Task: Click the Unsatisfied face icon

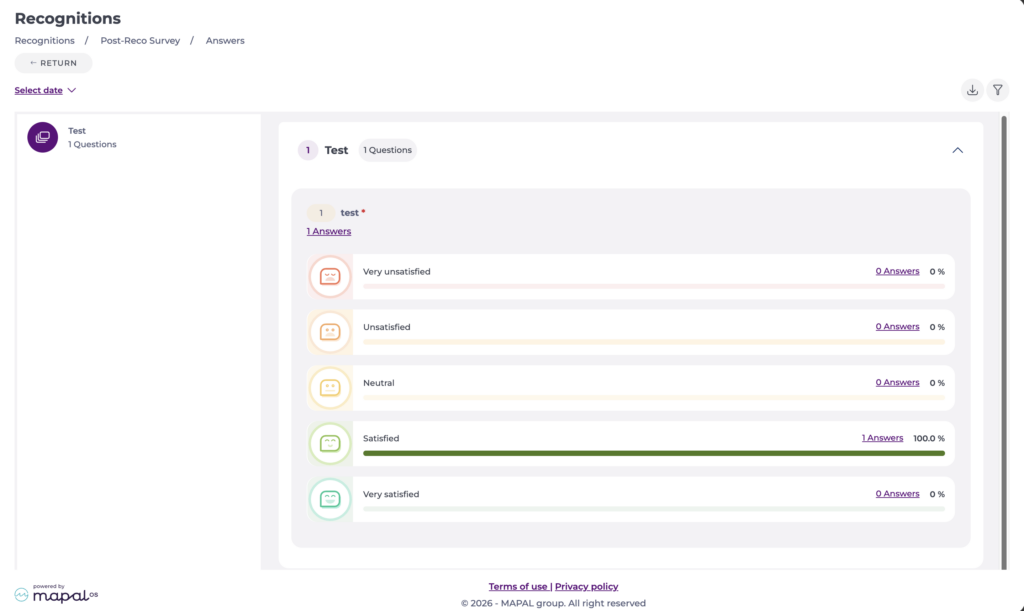Action: click(x=330, y=332)
